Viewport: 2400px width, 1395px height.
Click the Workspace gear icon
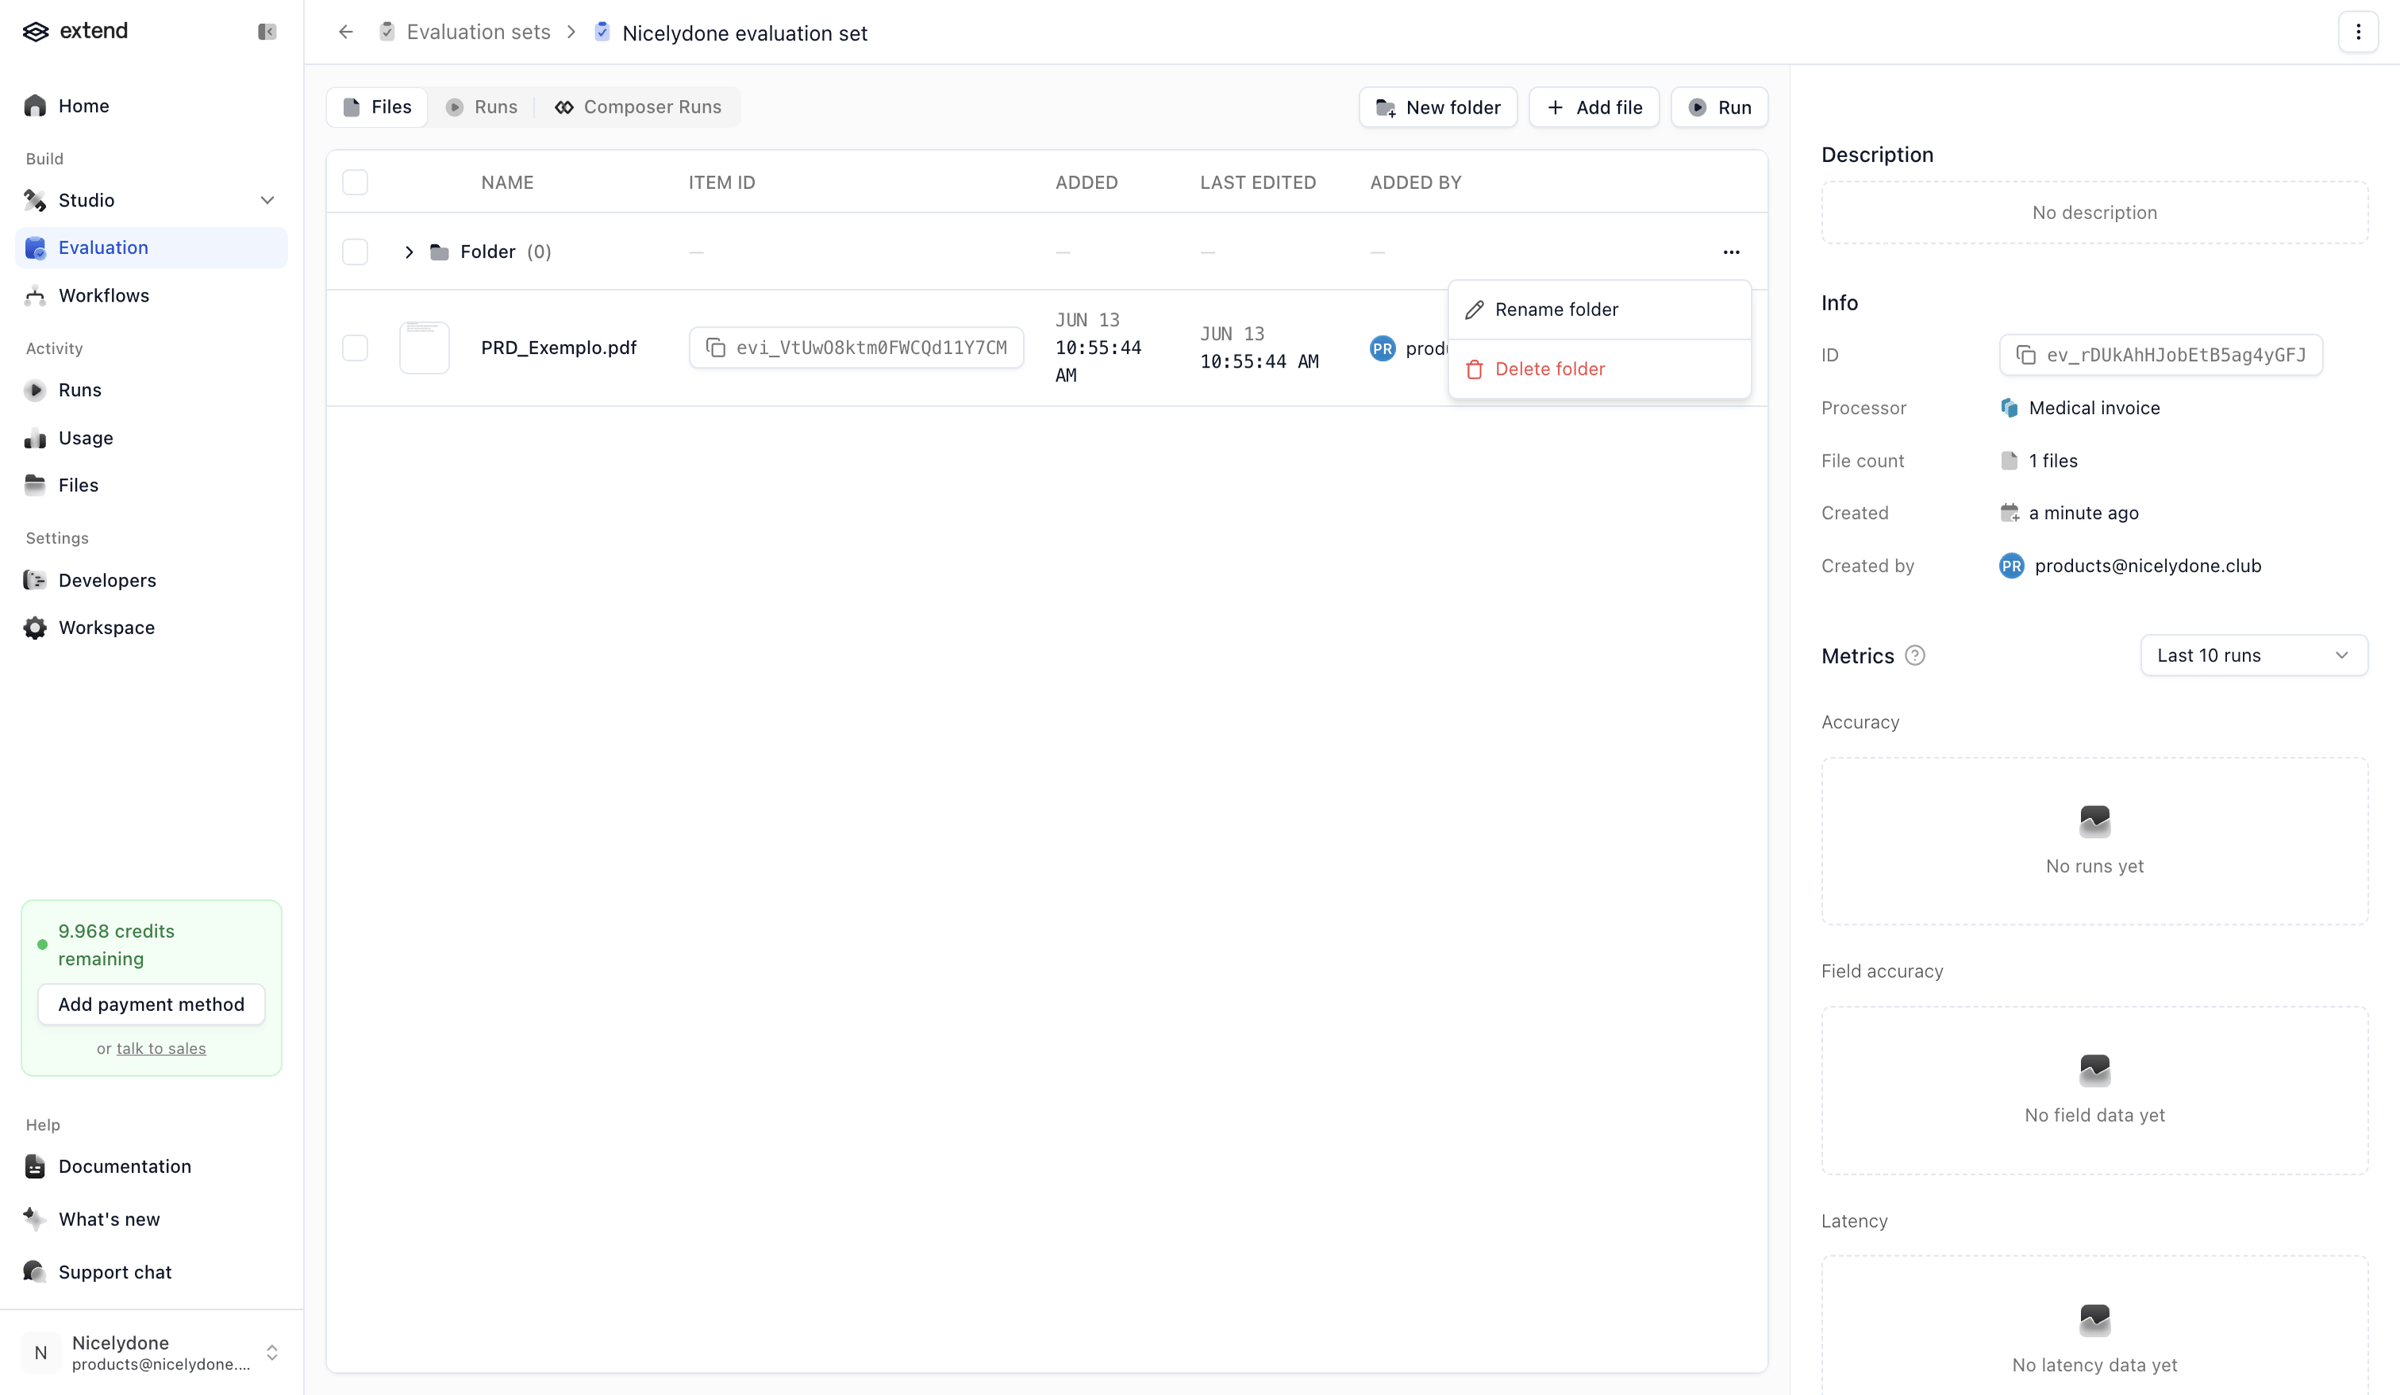click(x=35, y=628)
